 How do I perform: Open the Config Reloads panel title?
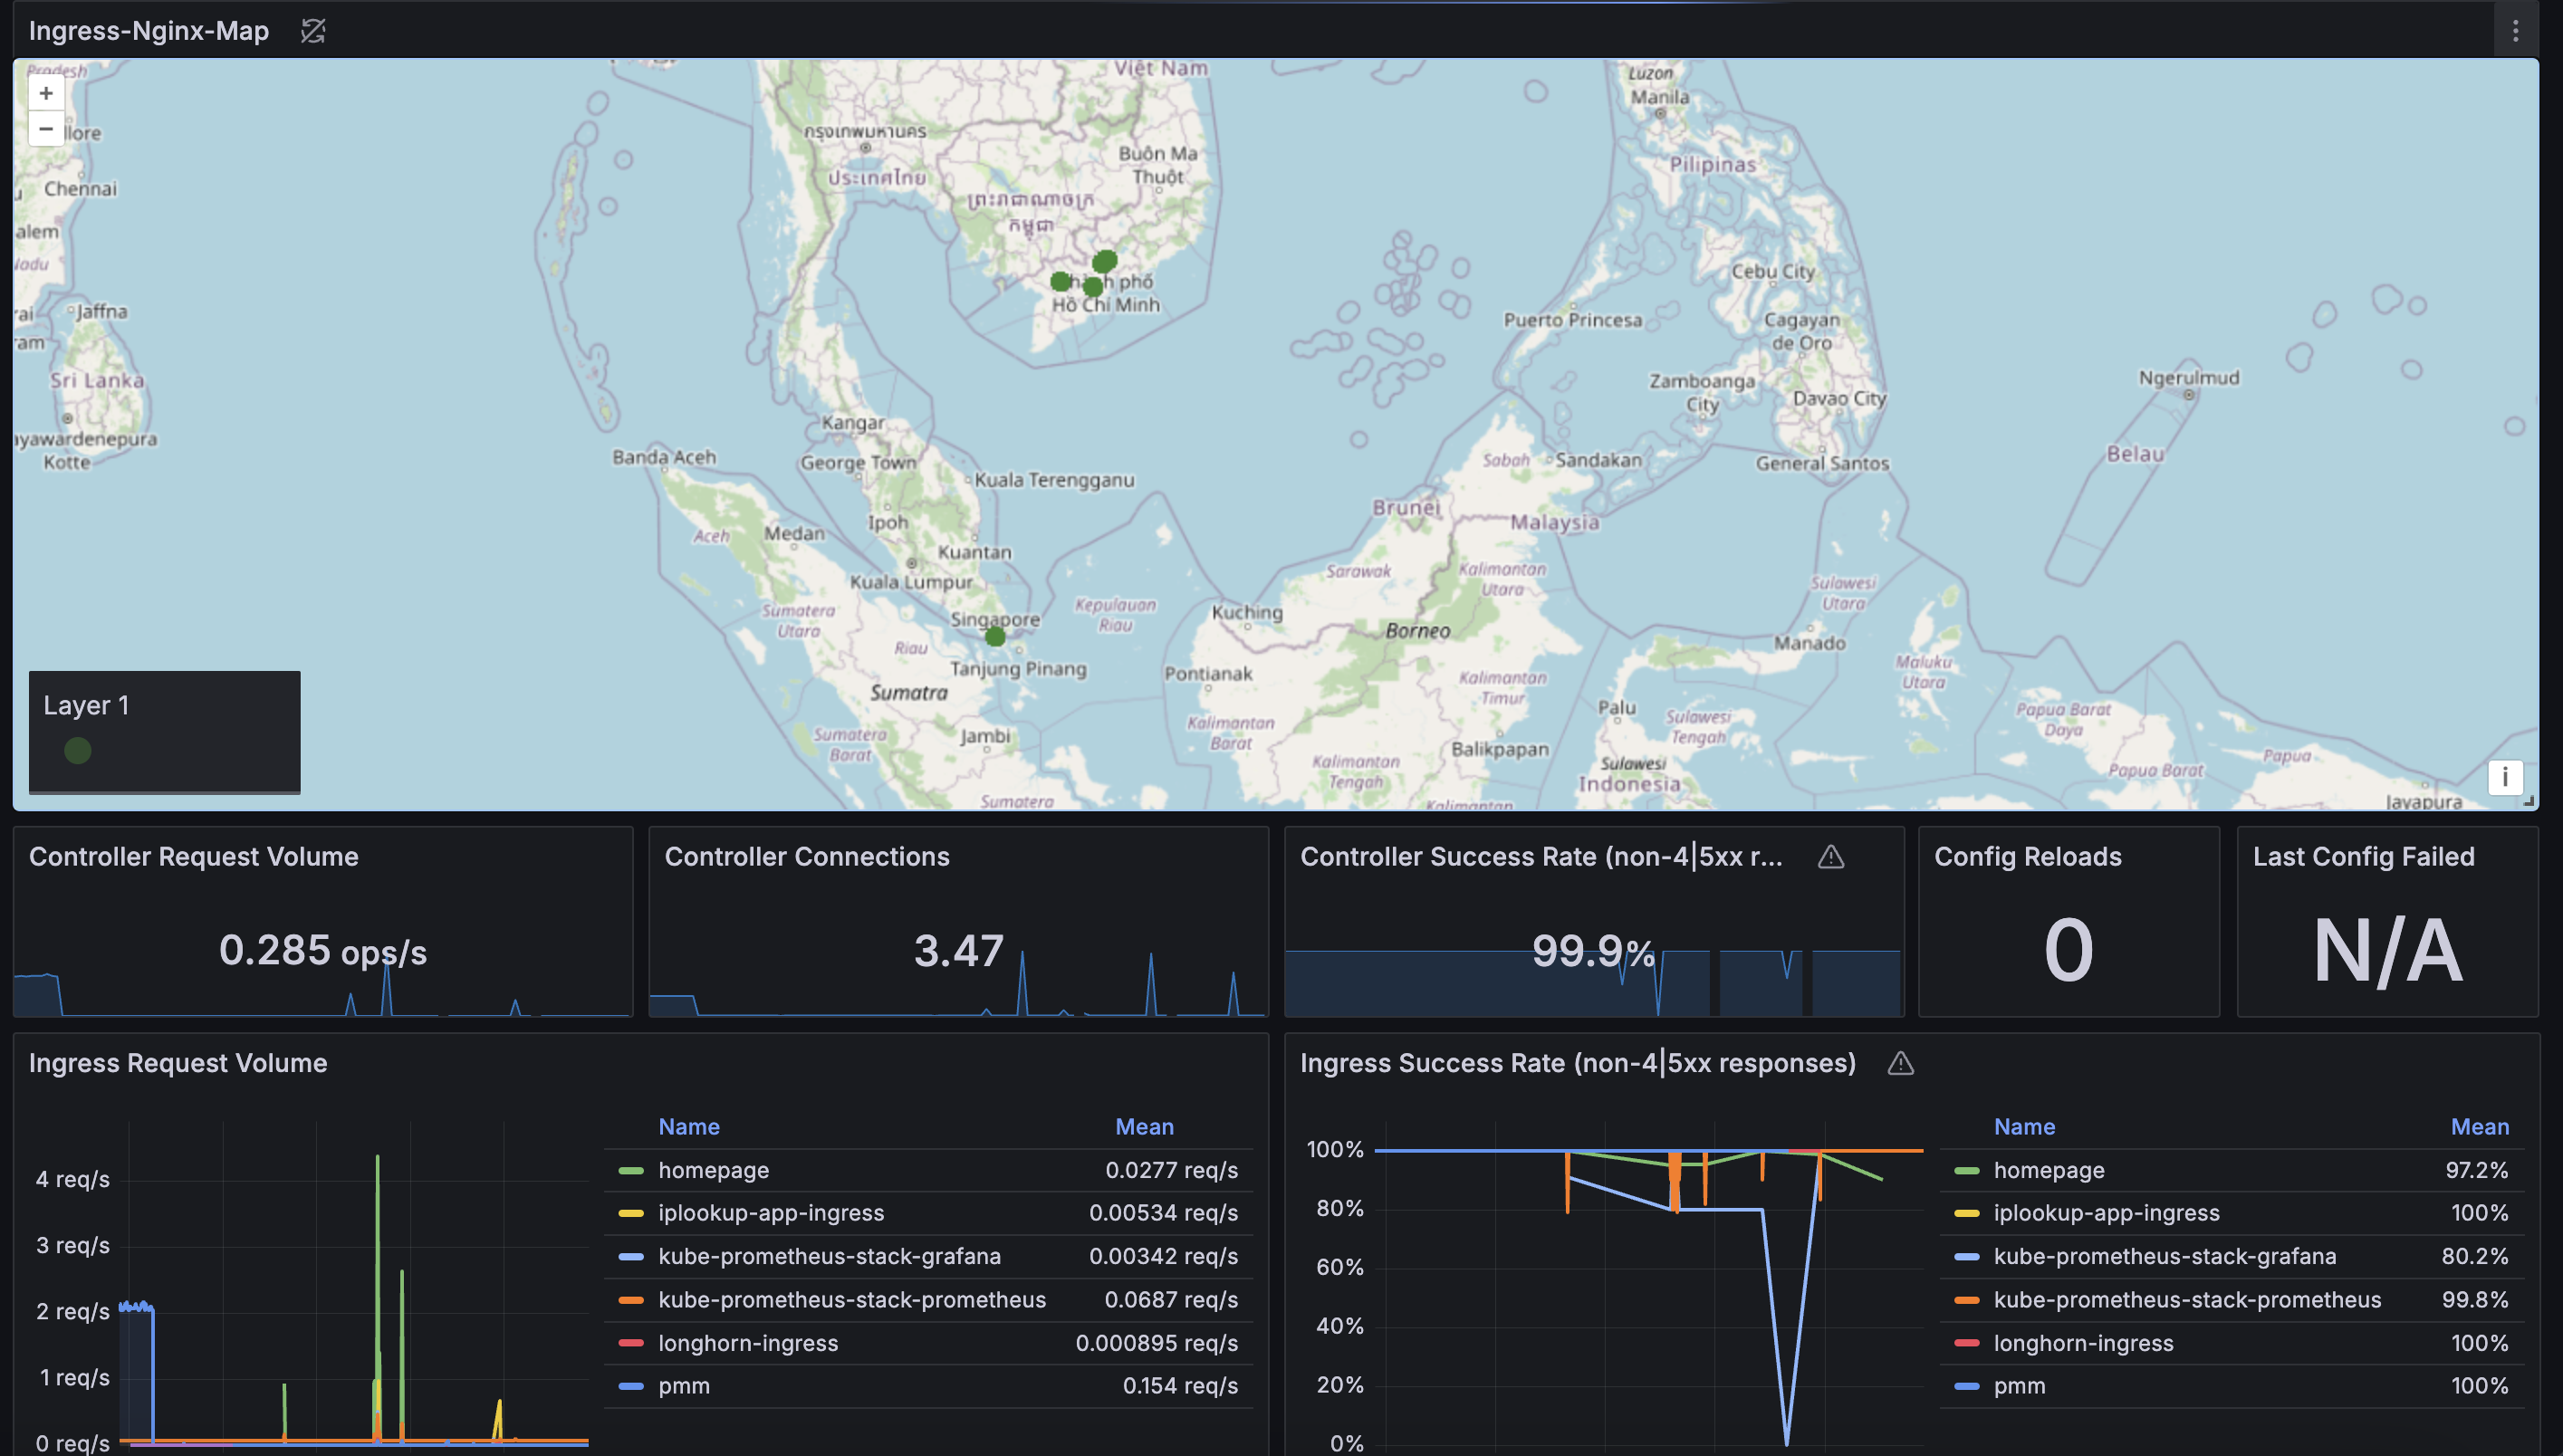click(2027, 857)
